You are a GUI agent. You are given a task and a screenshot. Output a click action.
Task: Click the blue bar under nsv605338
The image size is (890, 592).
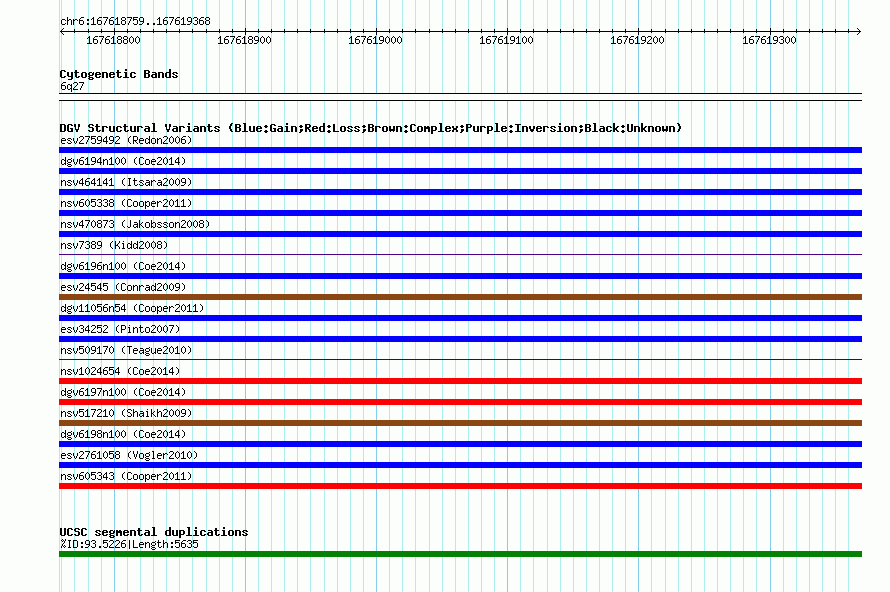click(460, 213)
